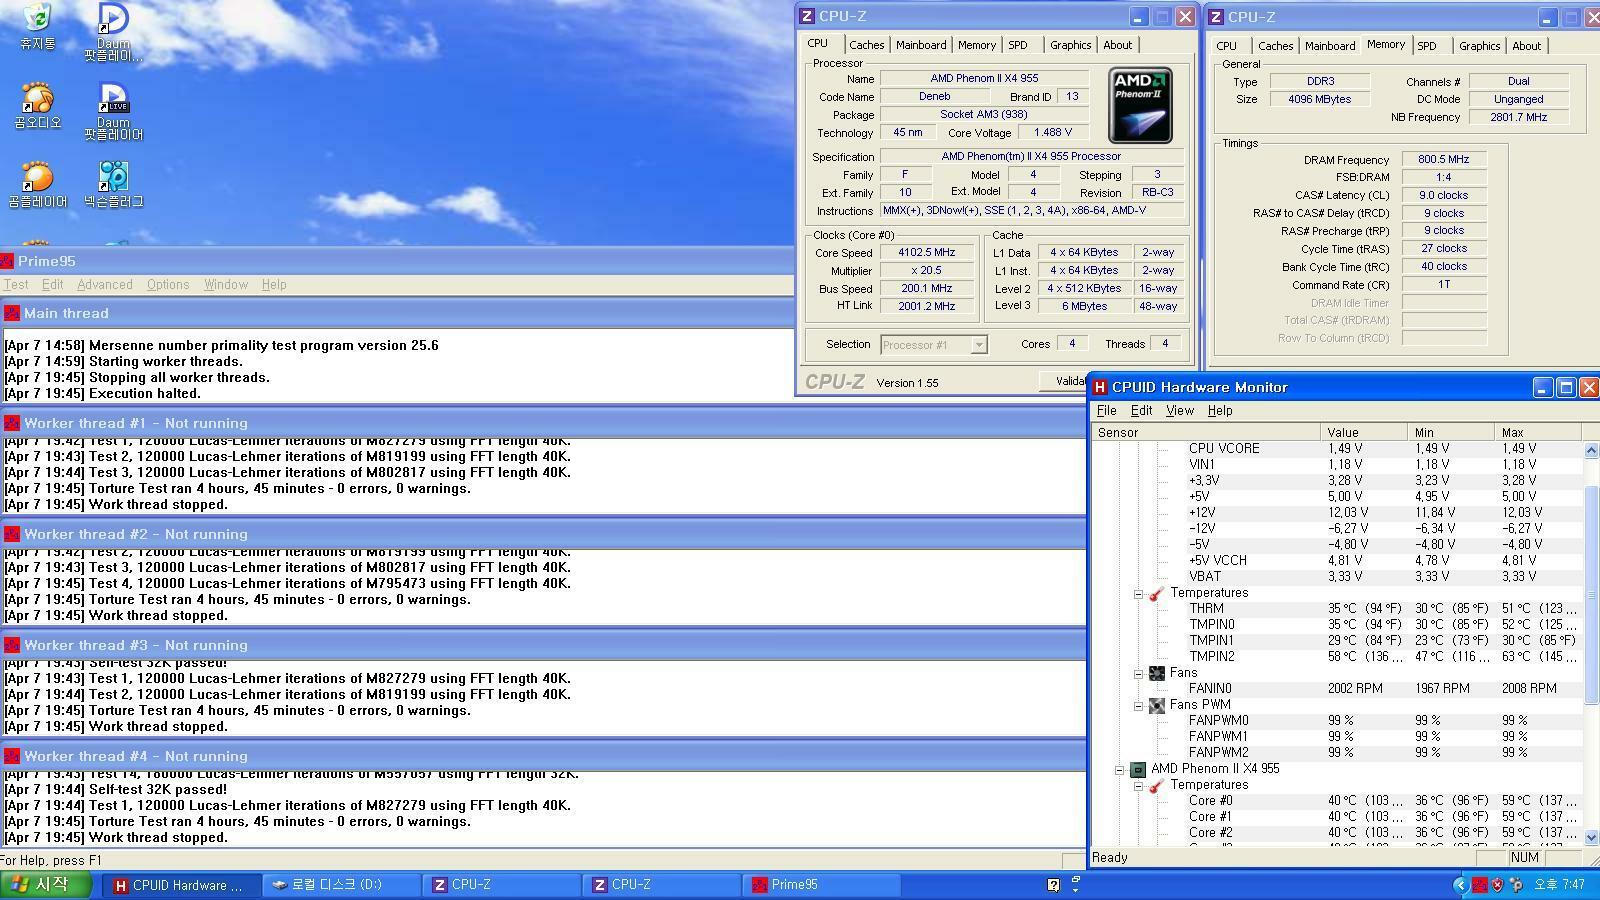The image size is (1600, 900).
Task: Collapse the Fans PWM node
Action: pyautogui.click(x=1138, y=705)
